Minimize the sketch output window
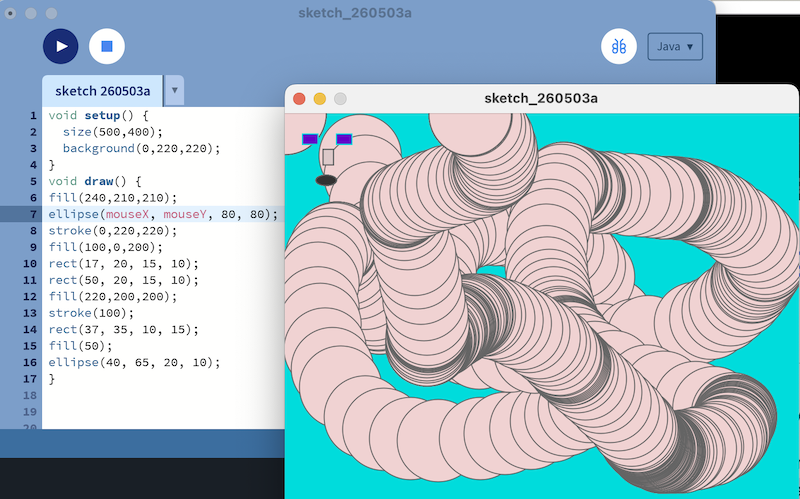Viewport: 800px width, 499px height. [320, 98]
